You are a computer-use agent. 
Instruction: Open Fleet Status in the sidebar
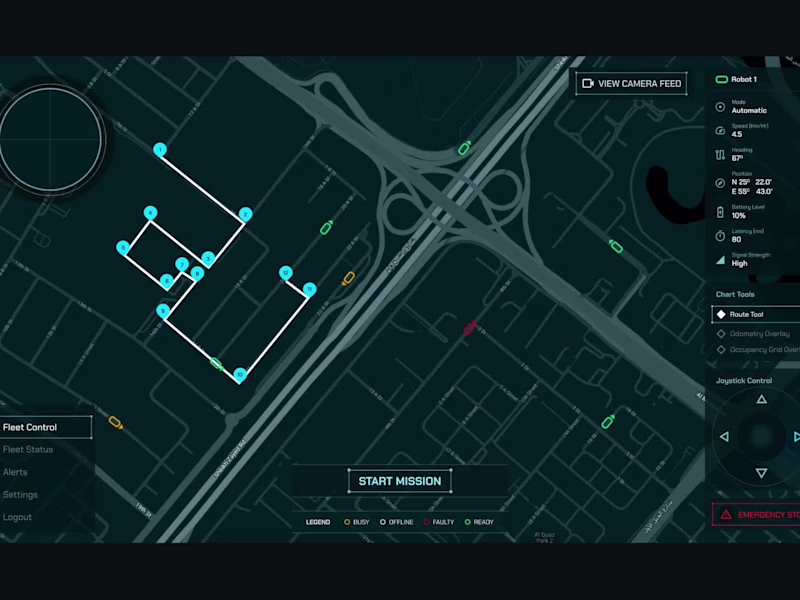tap(28, 449)
